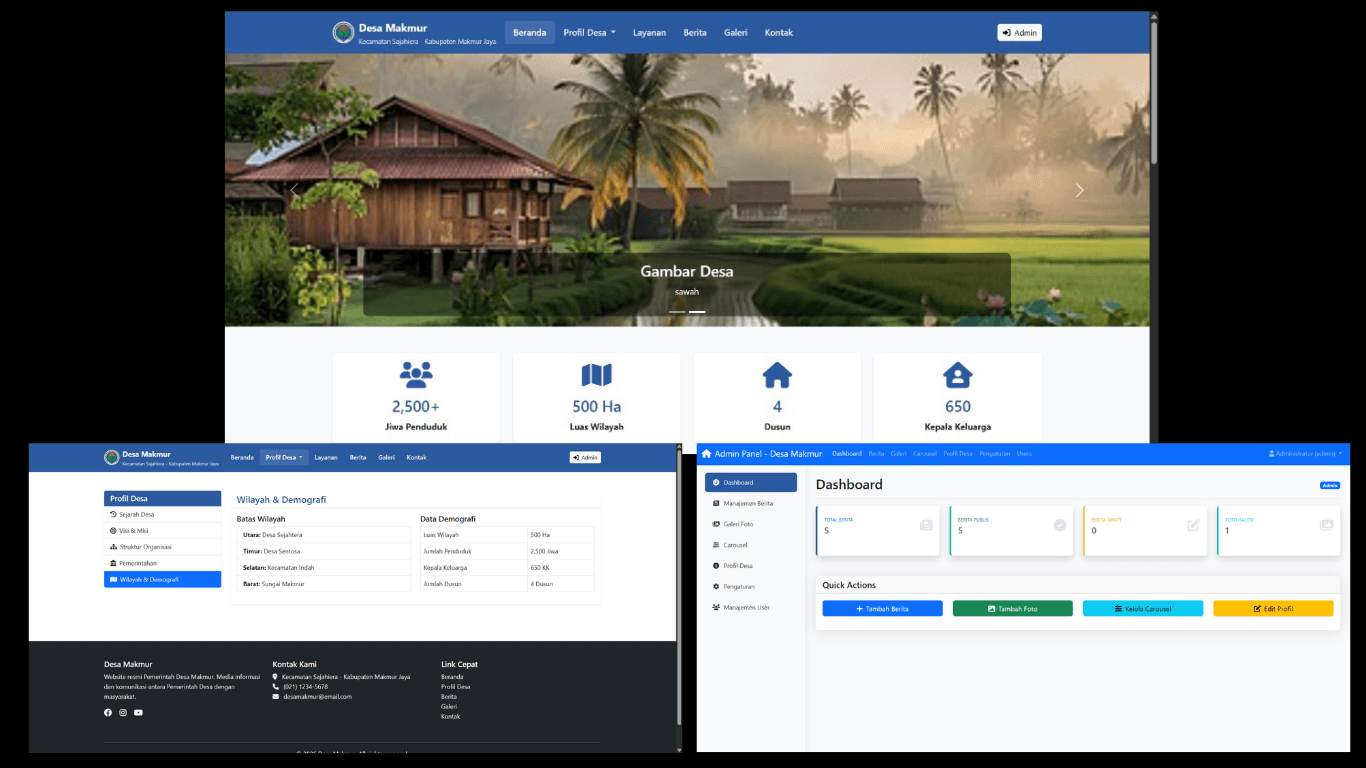Open Struktur Organisasi in the Profil Desa sidebar

[162, 547]
